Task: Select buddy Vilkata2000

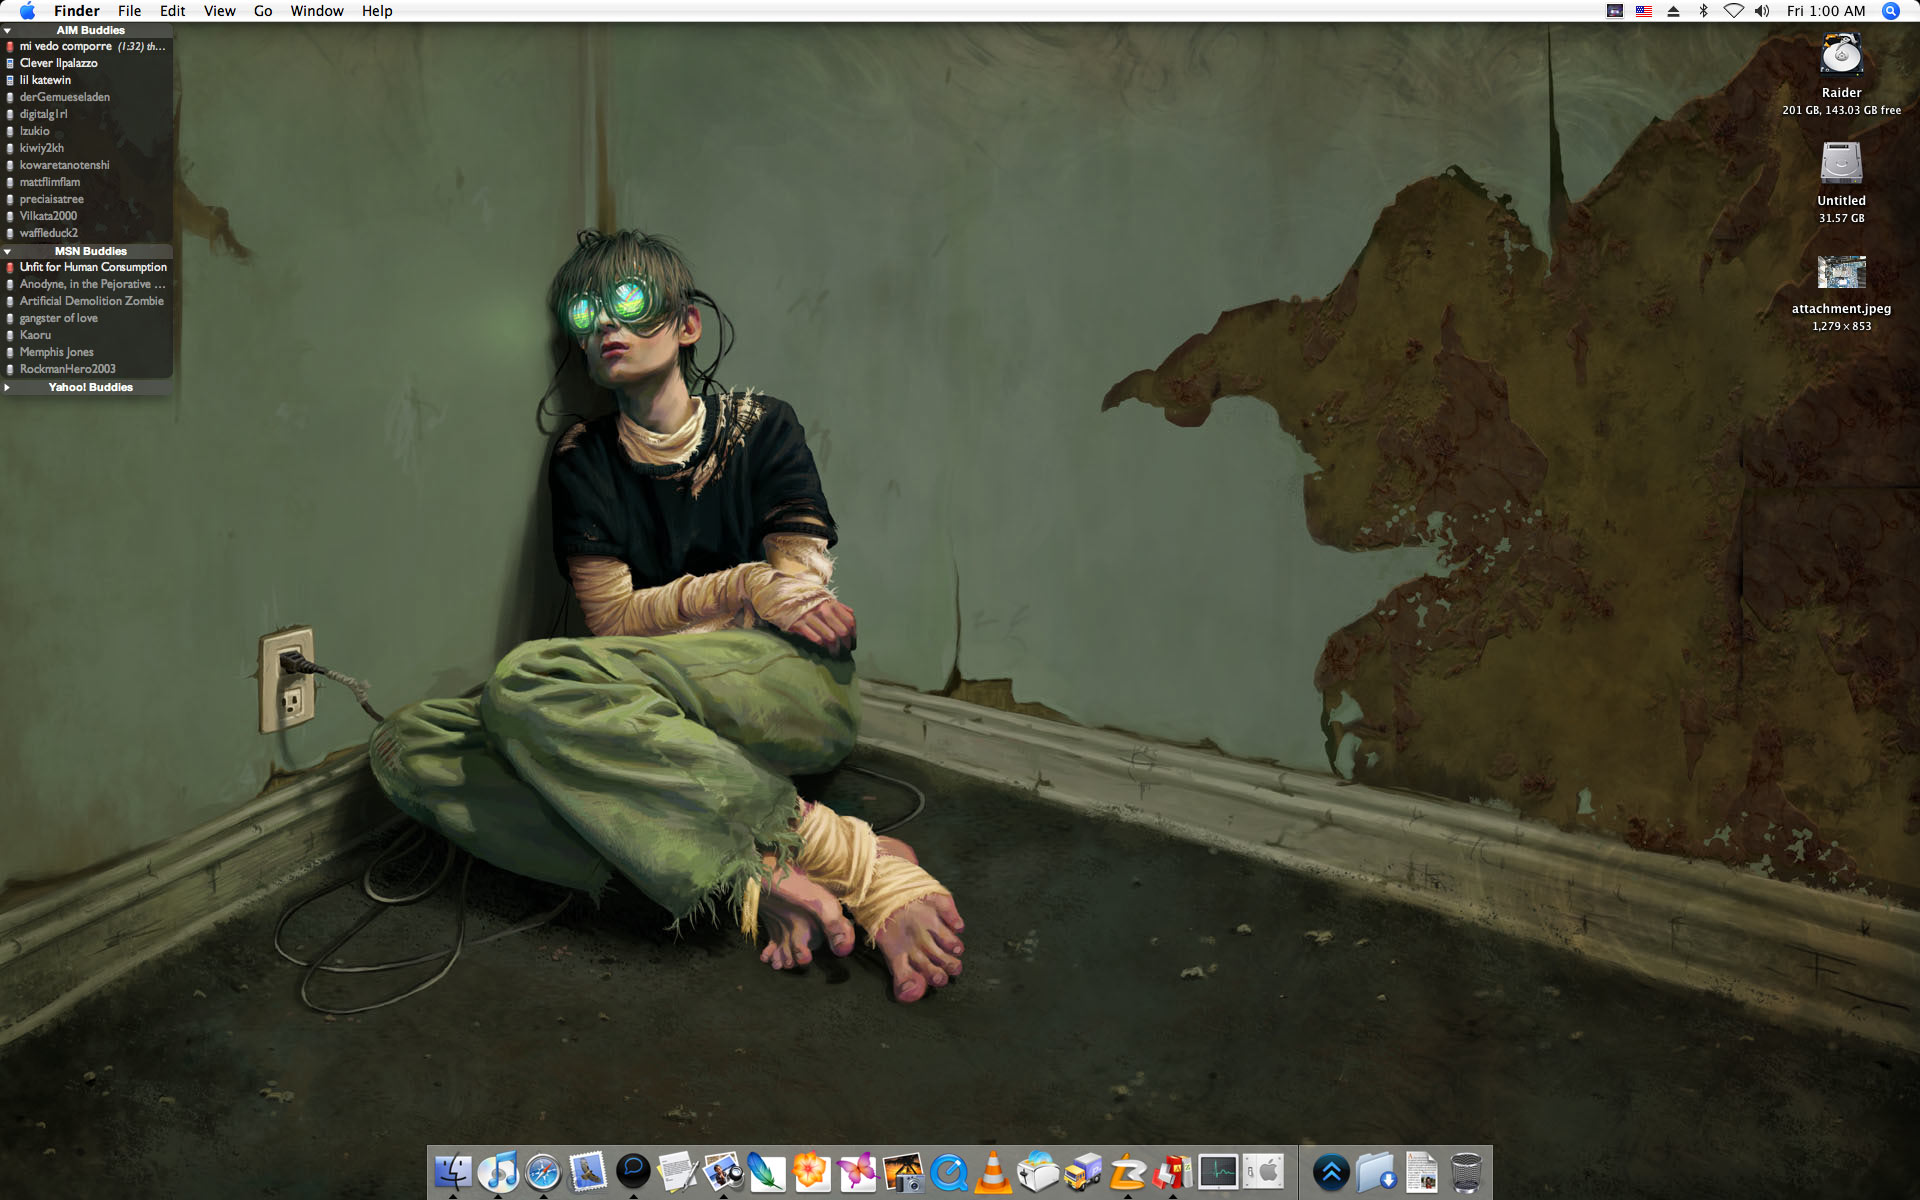Action: (x=87, y=217)
